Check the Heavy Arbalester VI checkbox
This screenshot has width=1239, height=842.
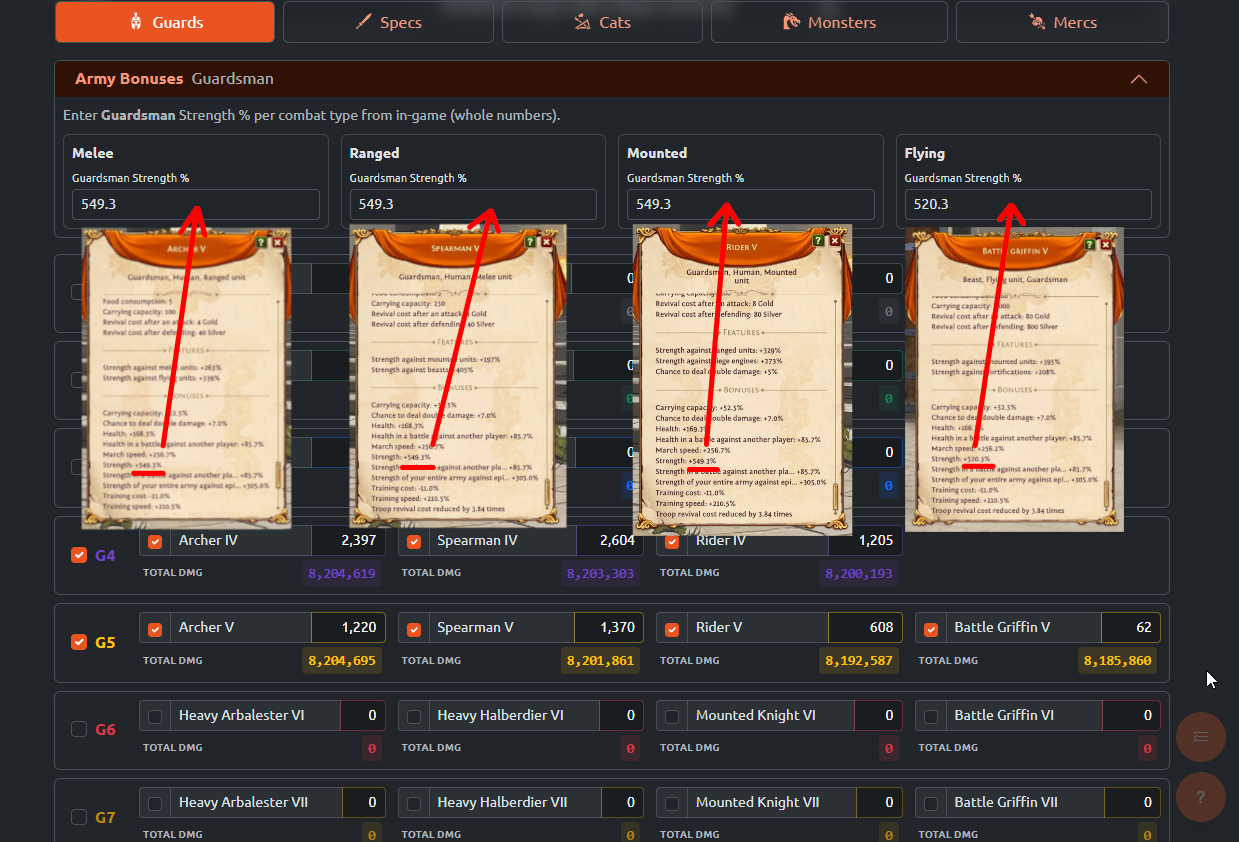[155, 716]
